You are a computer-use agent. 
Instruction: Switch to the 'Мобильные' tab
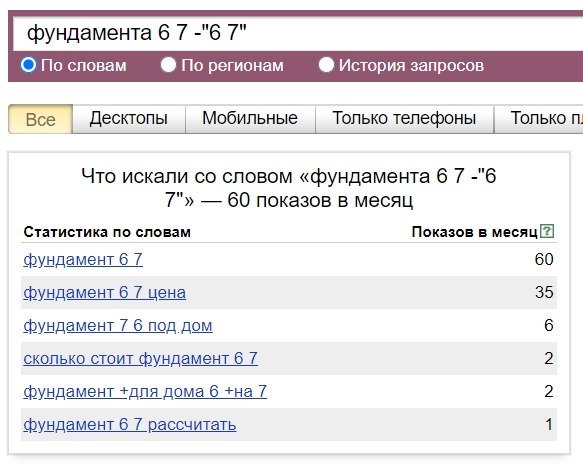[x=250, y=119]
